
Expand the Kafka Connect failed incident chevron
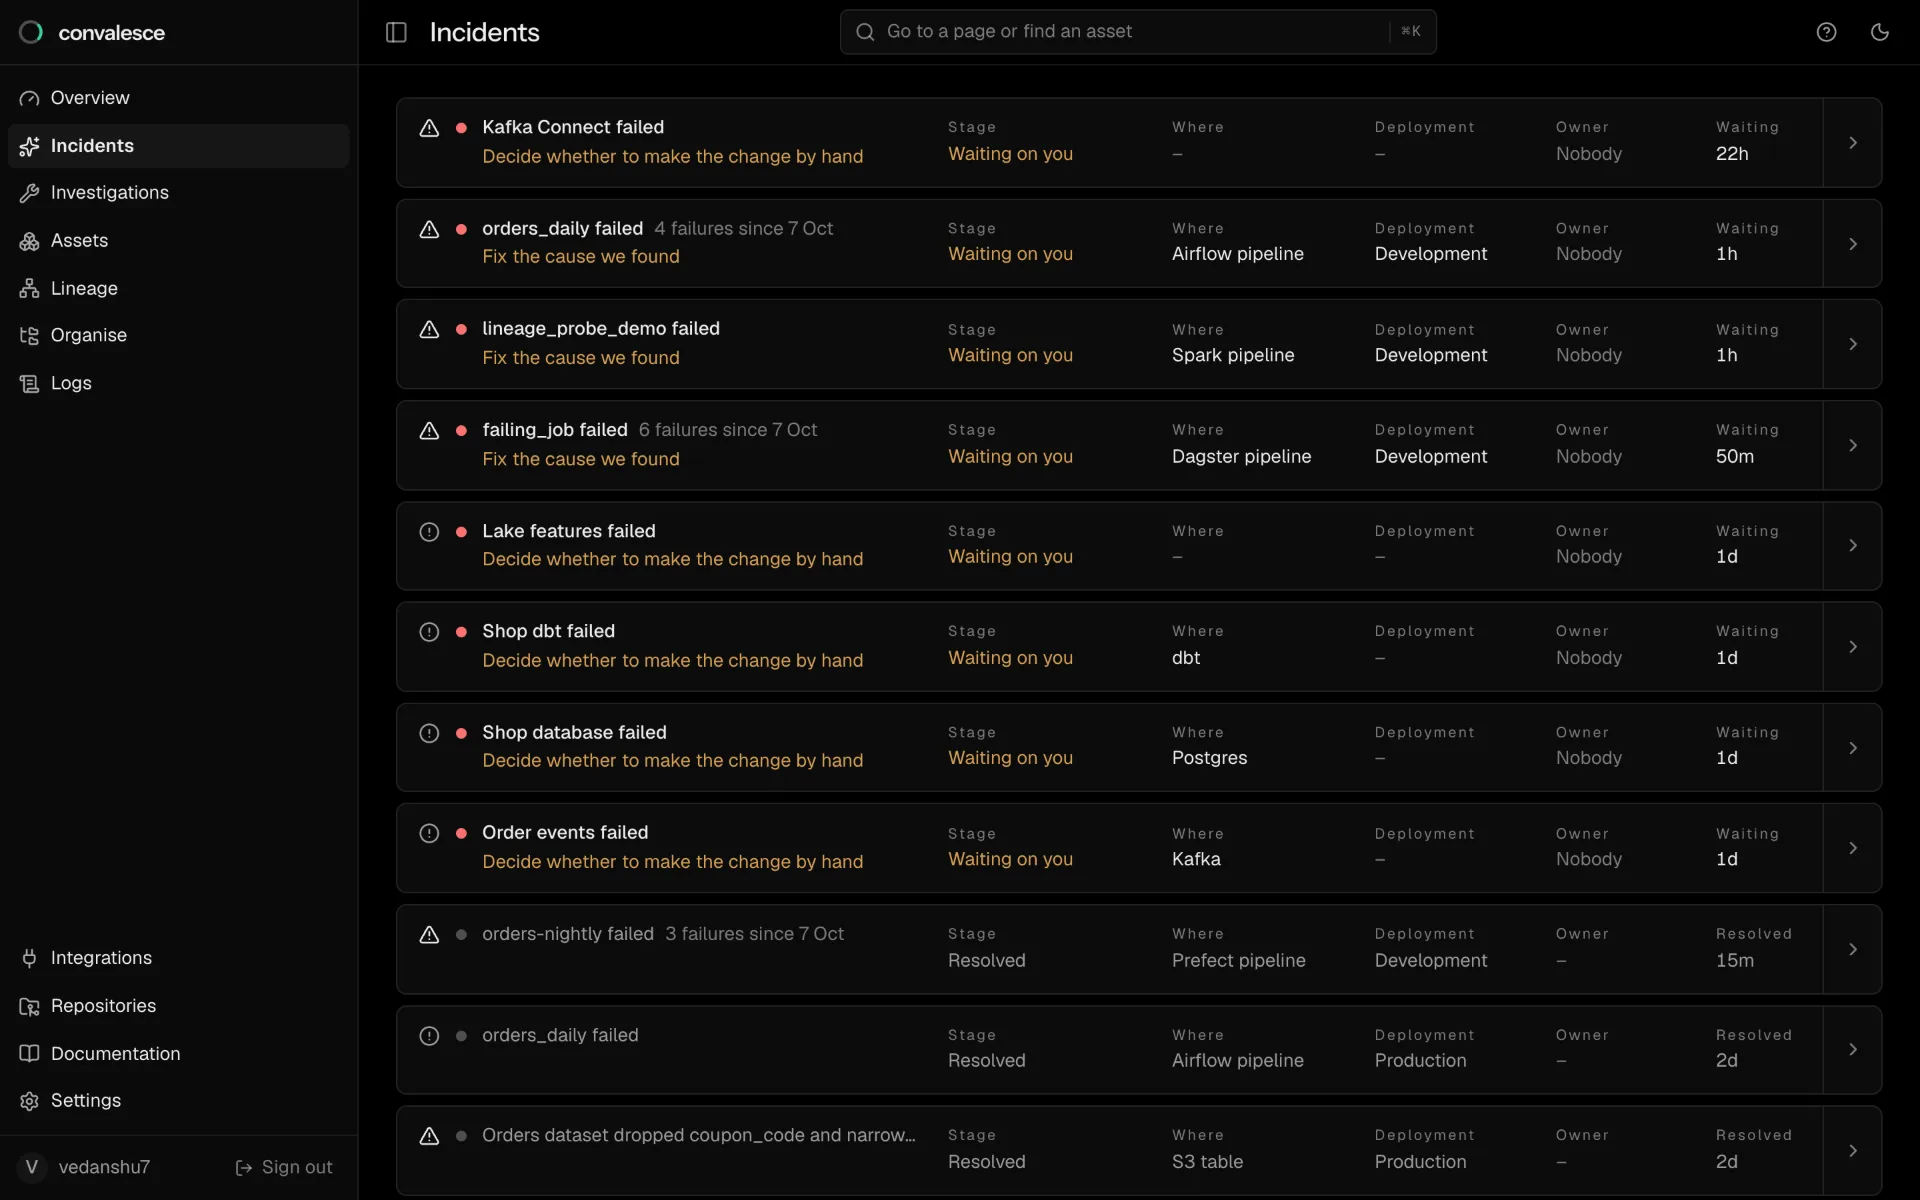[1852, 143]
